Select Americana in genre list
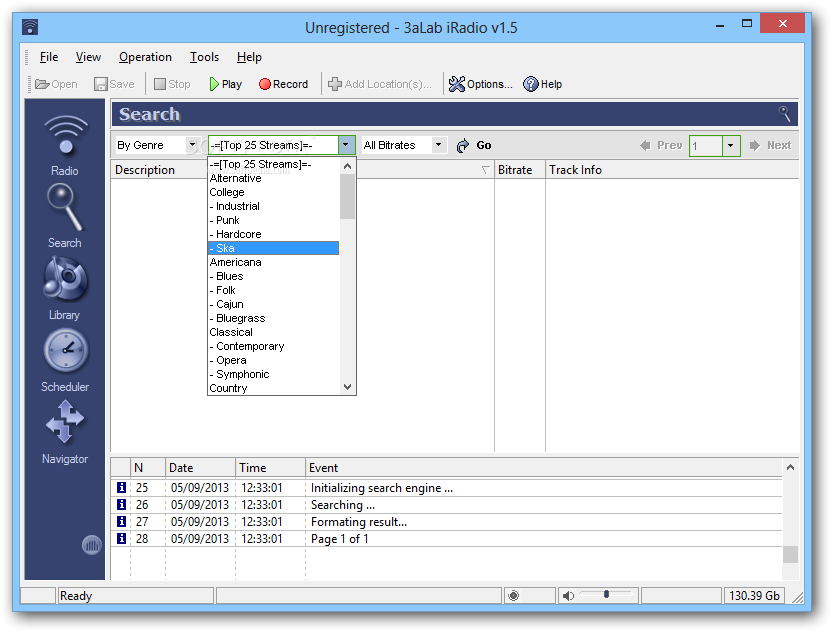The width and height of the screenshot is (832, 632). click(273, 262)
